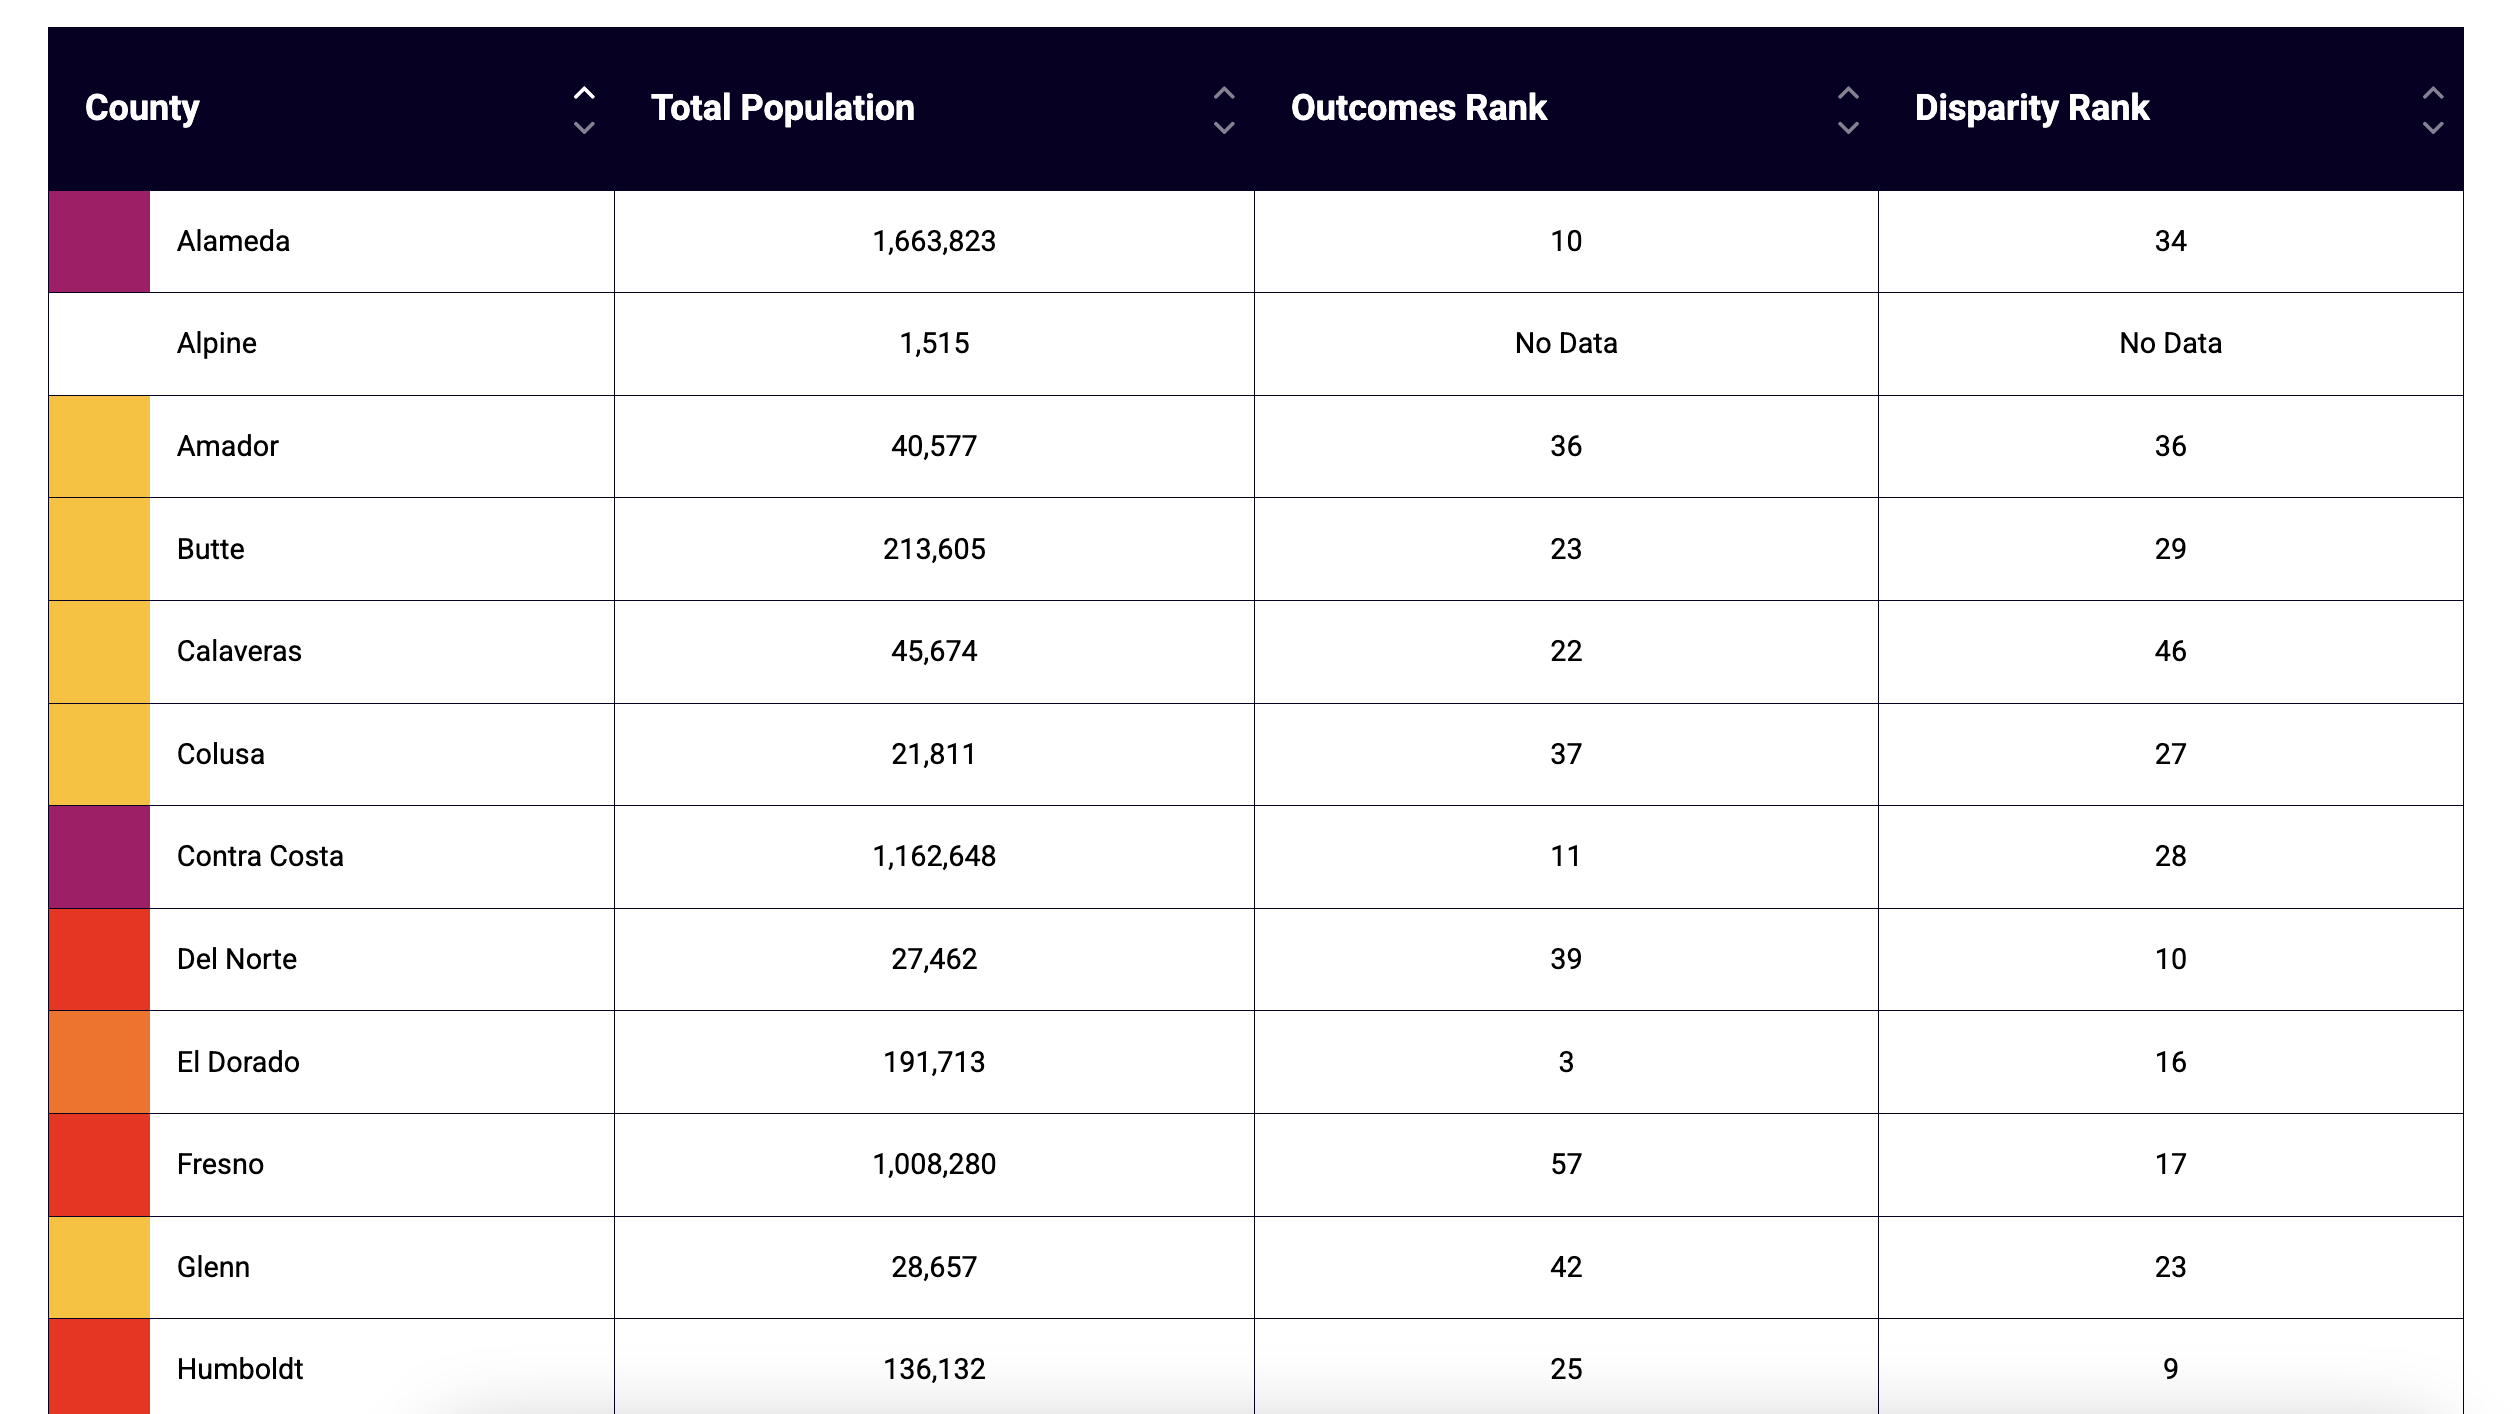The width and height of the screenshot is (2512, 1414).
Task: Open the Contra Costa county row
Action: [x=260, y=857]
